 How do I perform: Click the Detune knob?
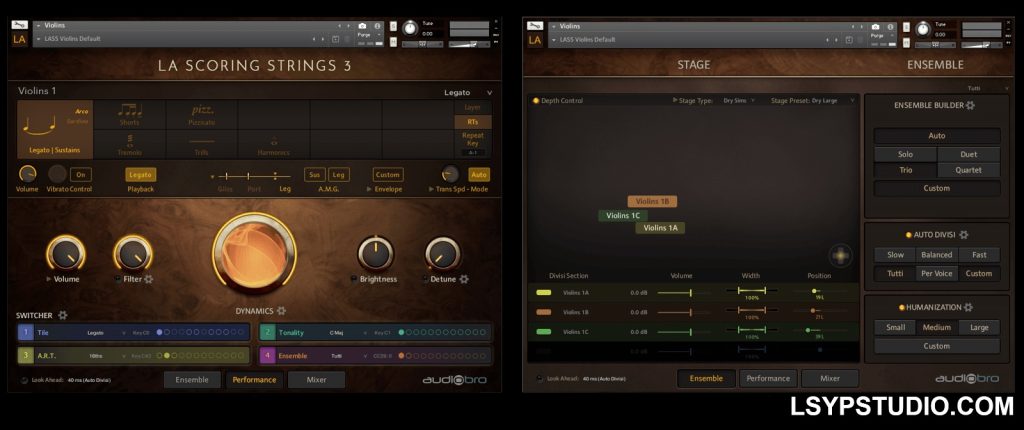(x=443, y=254)
